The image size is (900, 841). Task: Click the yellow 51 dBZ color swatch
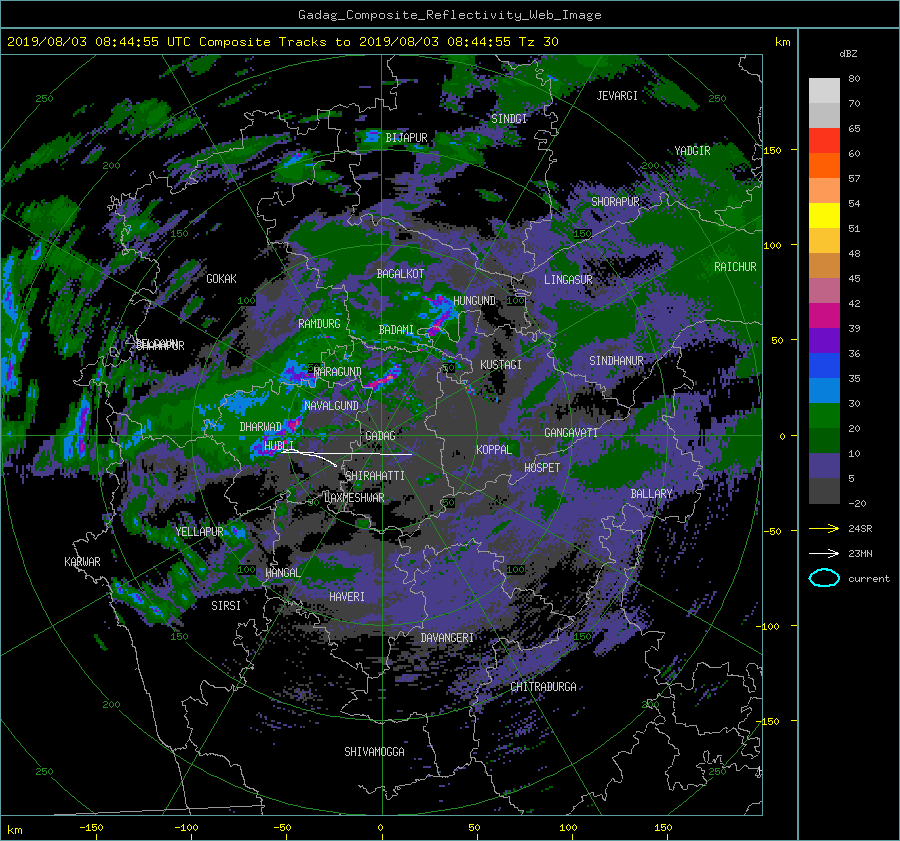(x=824, y=216)
